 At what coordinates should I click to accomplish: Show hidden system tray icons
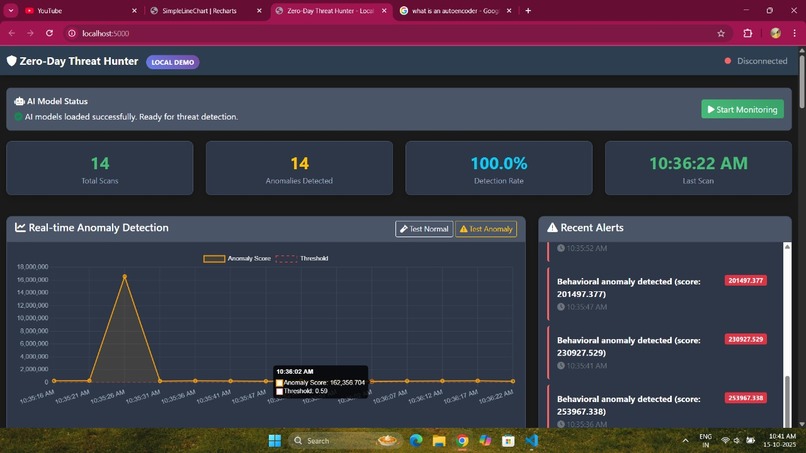685,441
